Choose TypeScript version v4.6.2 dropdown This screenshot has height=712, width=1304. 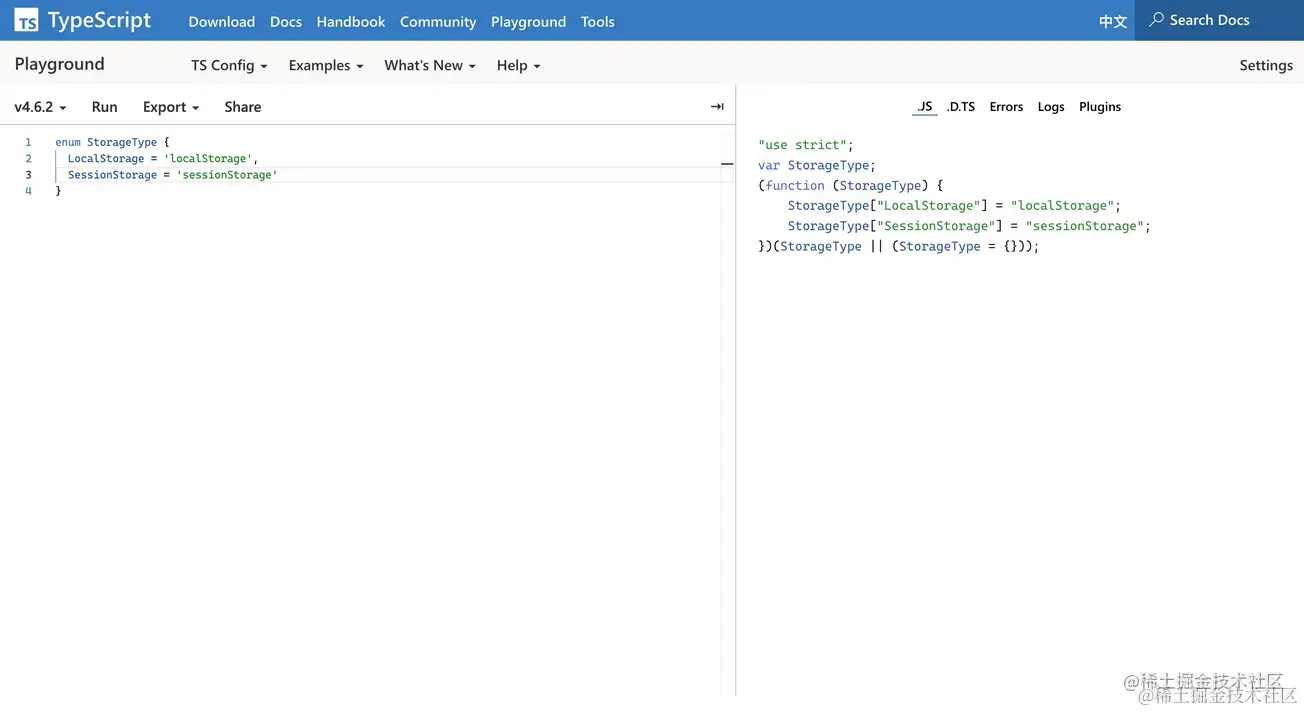(x=40, y=107)
